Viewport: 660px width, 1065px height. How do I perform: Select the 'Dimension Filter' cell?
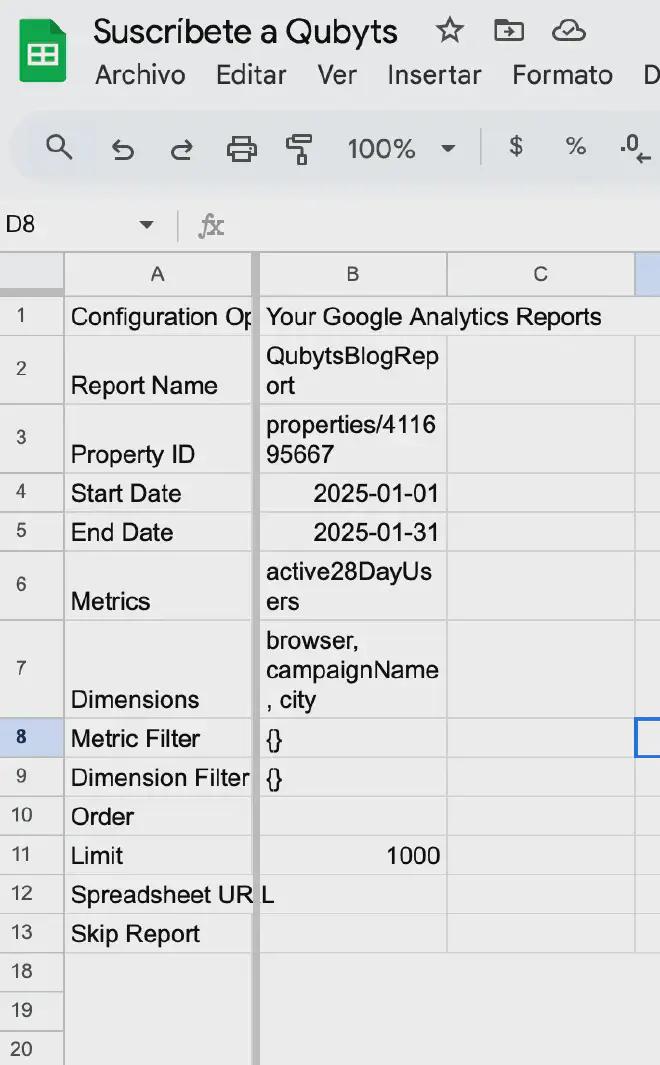[158, 777]
